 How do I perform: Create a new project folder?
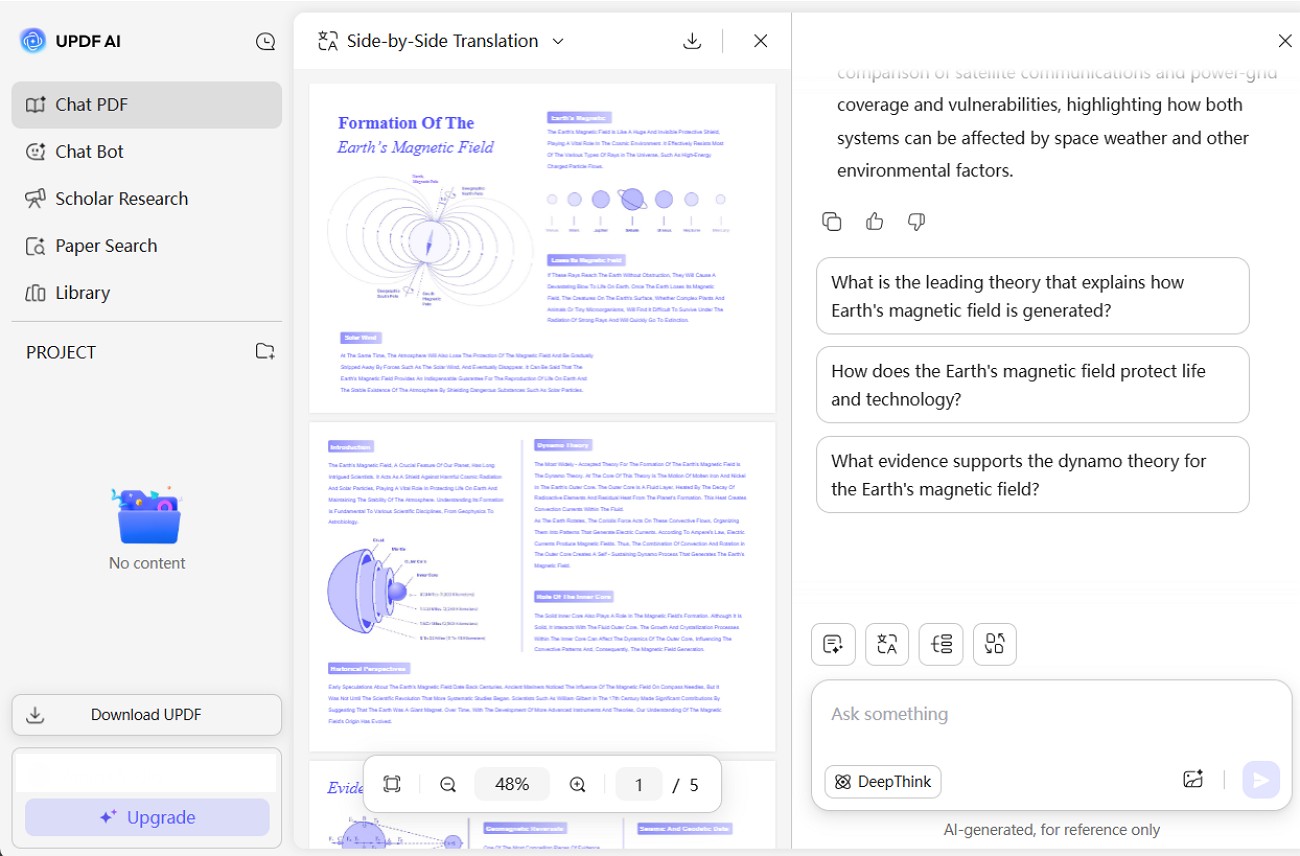[x=265, y=351]
